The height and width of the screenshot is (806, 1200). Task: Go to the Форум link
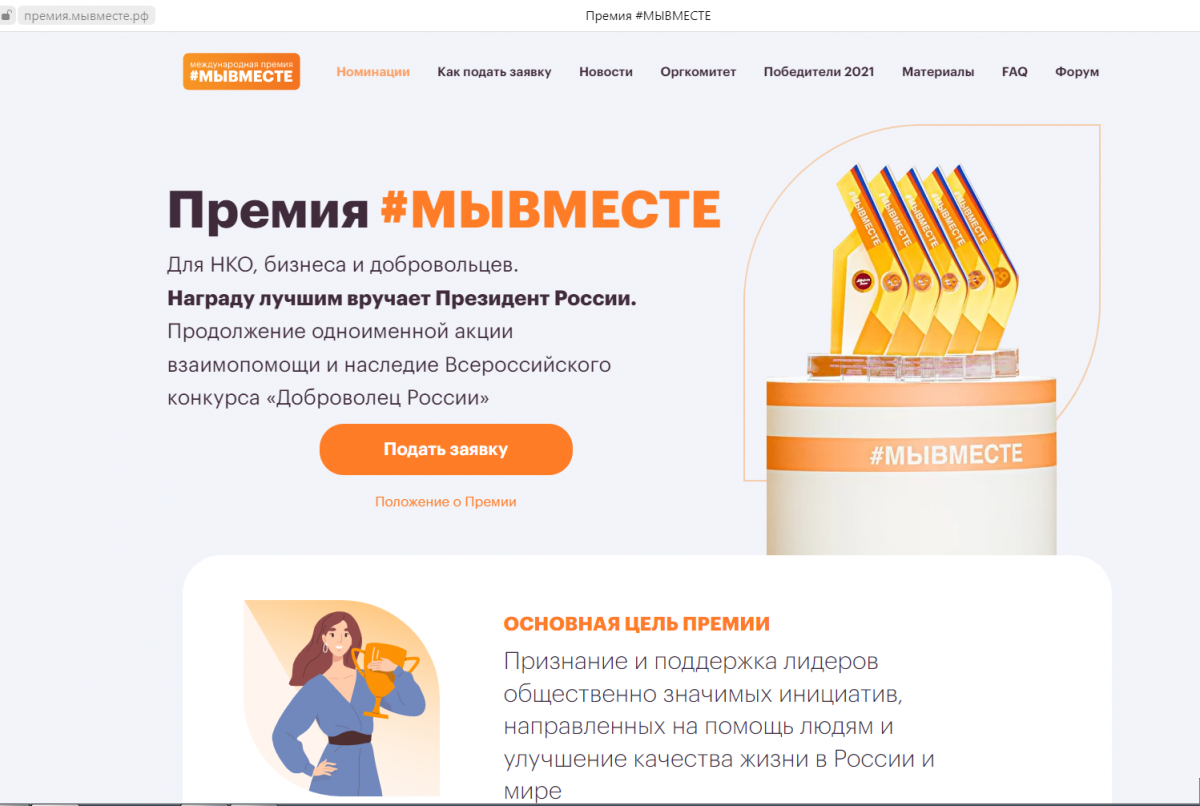(1077, 72)
